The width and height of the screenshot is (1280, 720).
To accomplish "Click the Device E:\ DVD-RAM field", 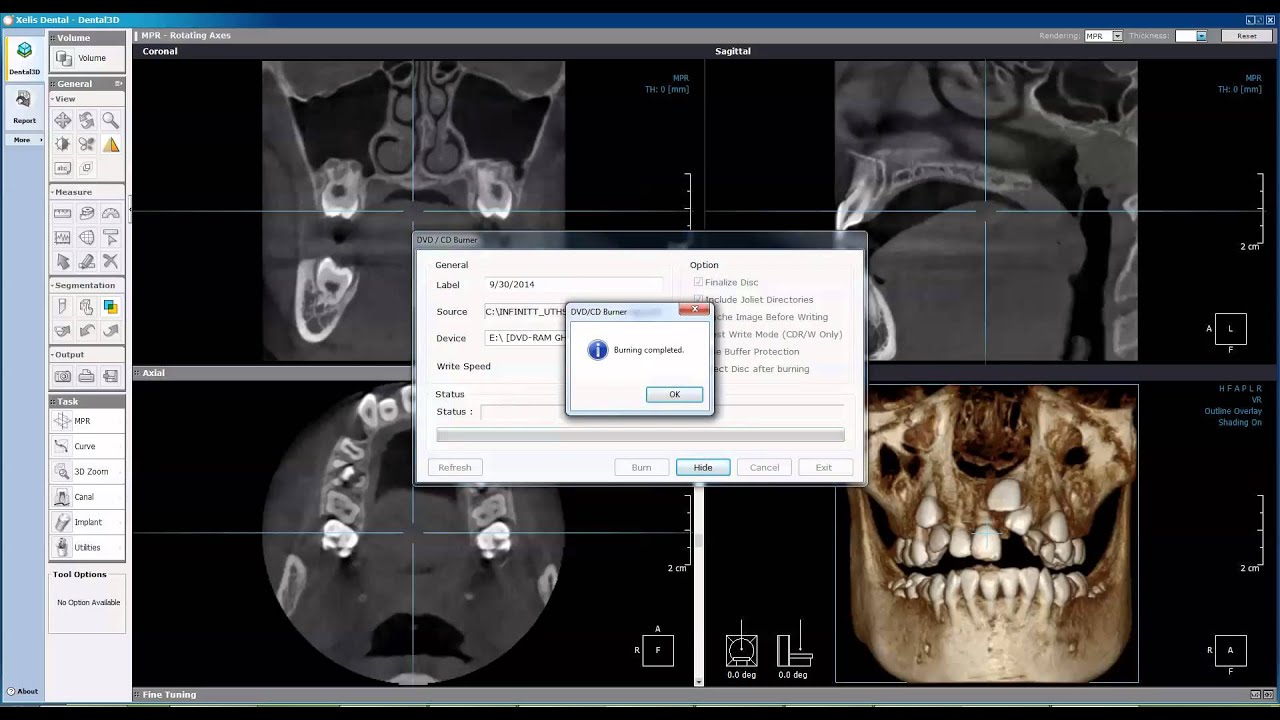I will click(x=526, y=338).
